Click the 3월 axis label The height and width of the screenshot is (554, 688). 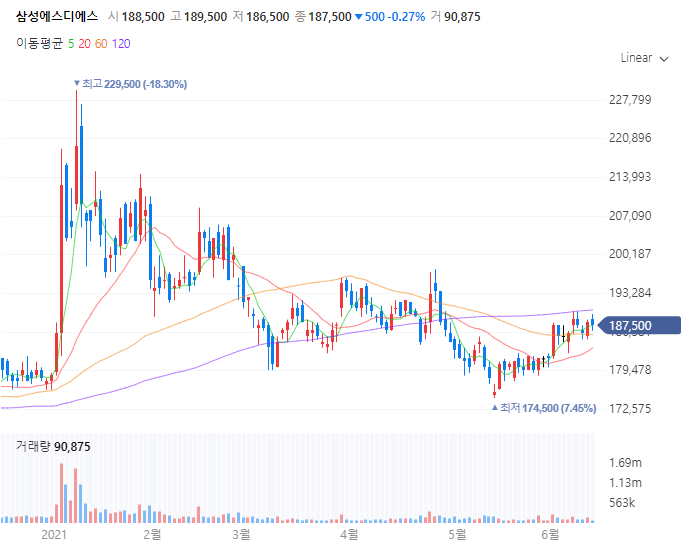(241, 534)
